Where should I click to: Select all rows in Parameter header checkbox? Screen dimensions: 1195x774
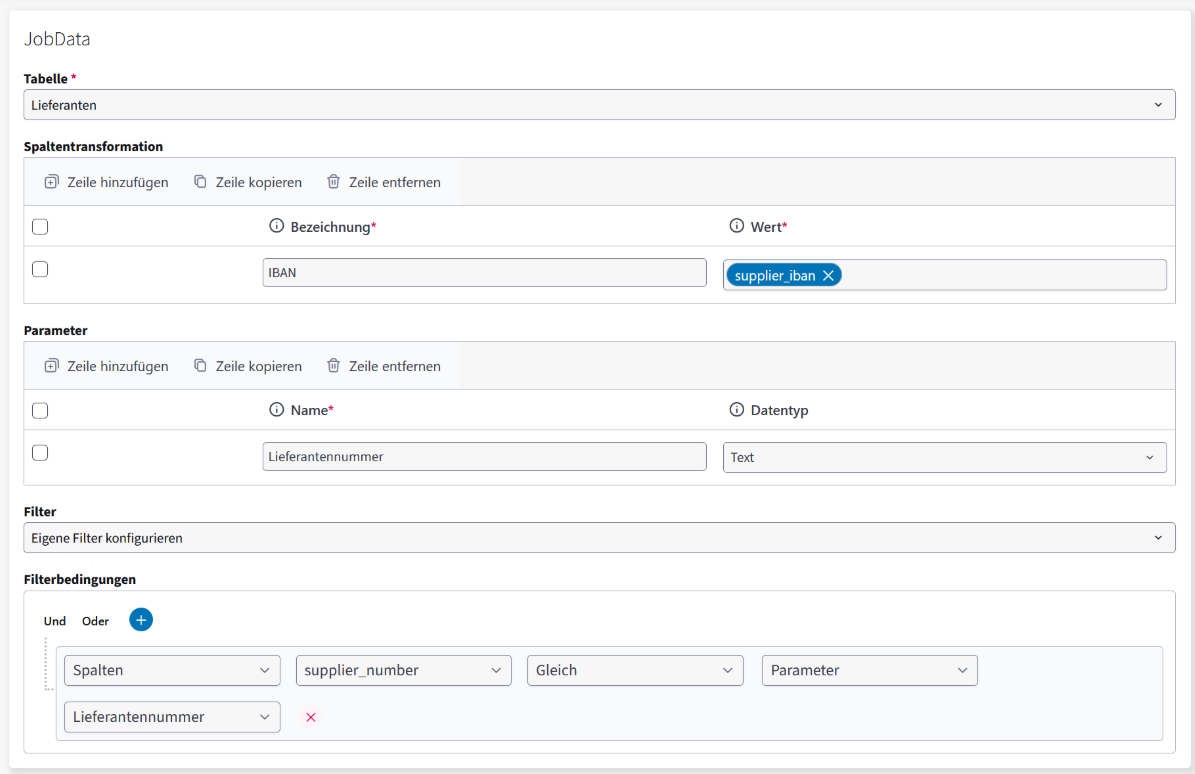coord(40,411)
